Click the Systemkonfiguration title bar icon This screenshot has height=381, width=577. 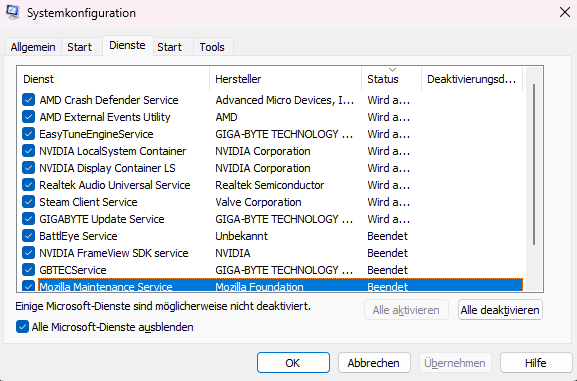(x=13, y=12)
